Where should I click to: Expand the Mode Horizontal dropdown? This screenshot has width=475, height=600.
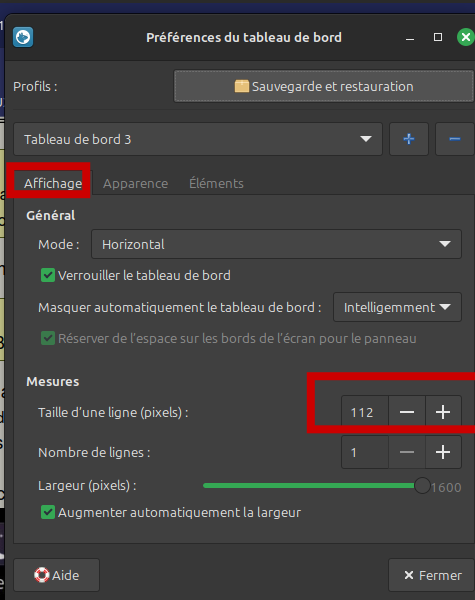click(x=276, y=244)
